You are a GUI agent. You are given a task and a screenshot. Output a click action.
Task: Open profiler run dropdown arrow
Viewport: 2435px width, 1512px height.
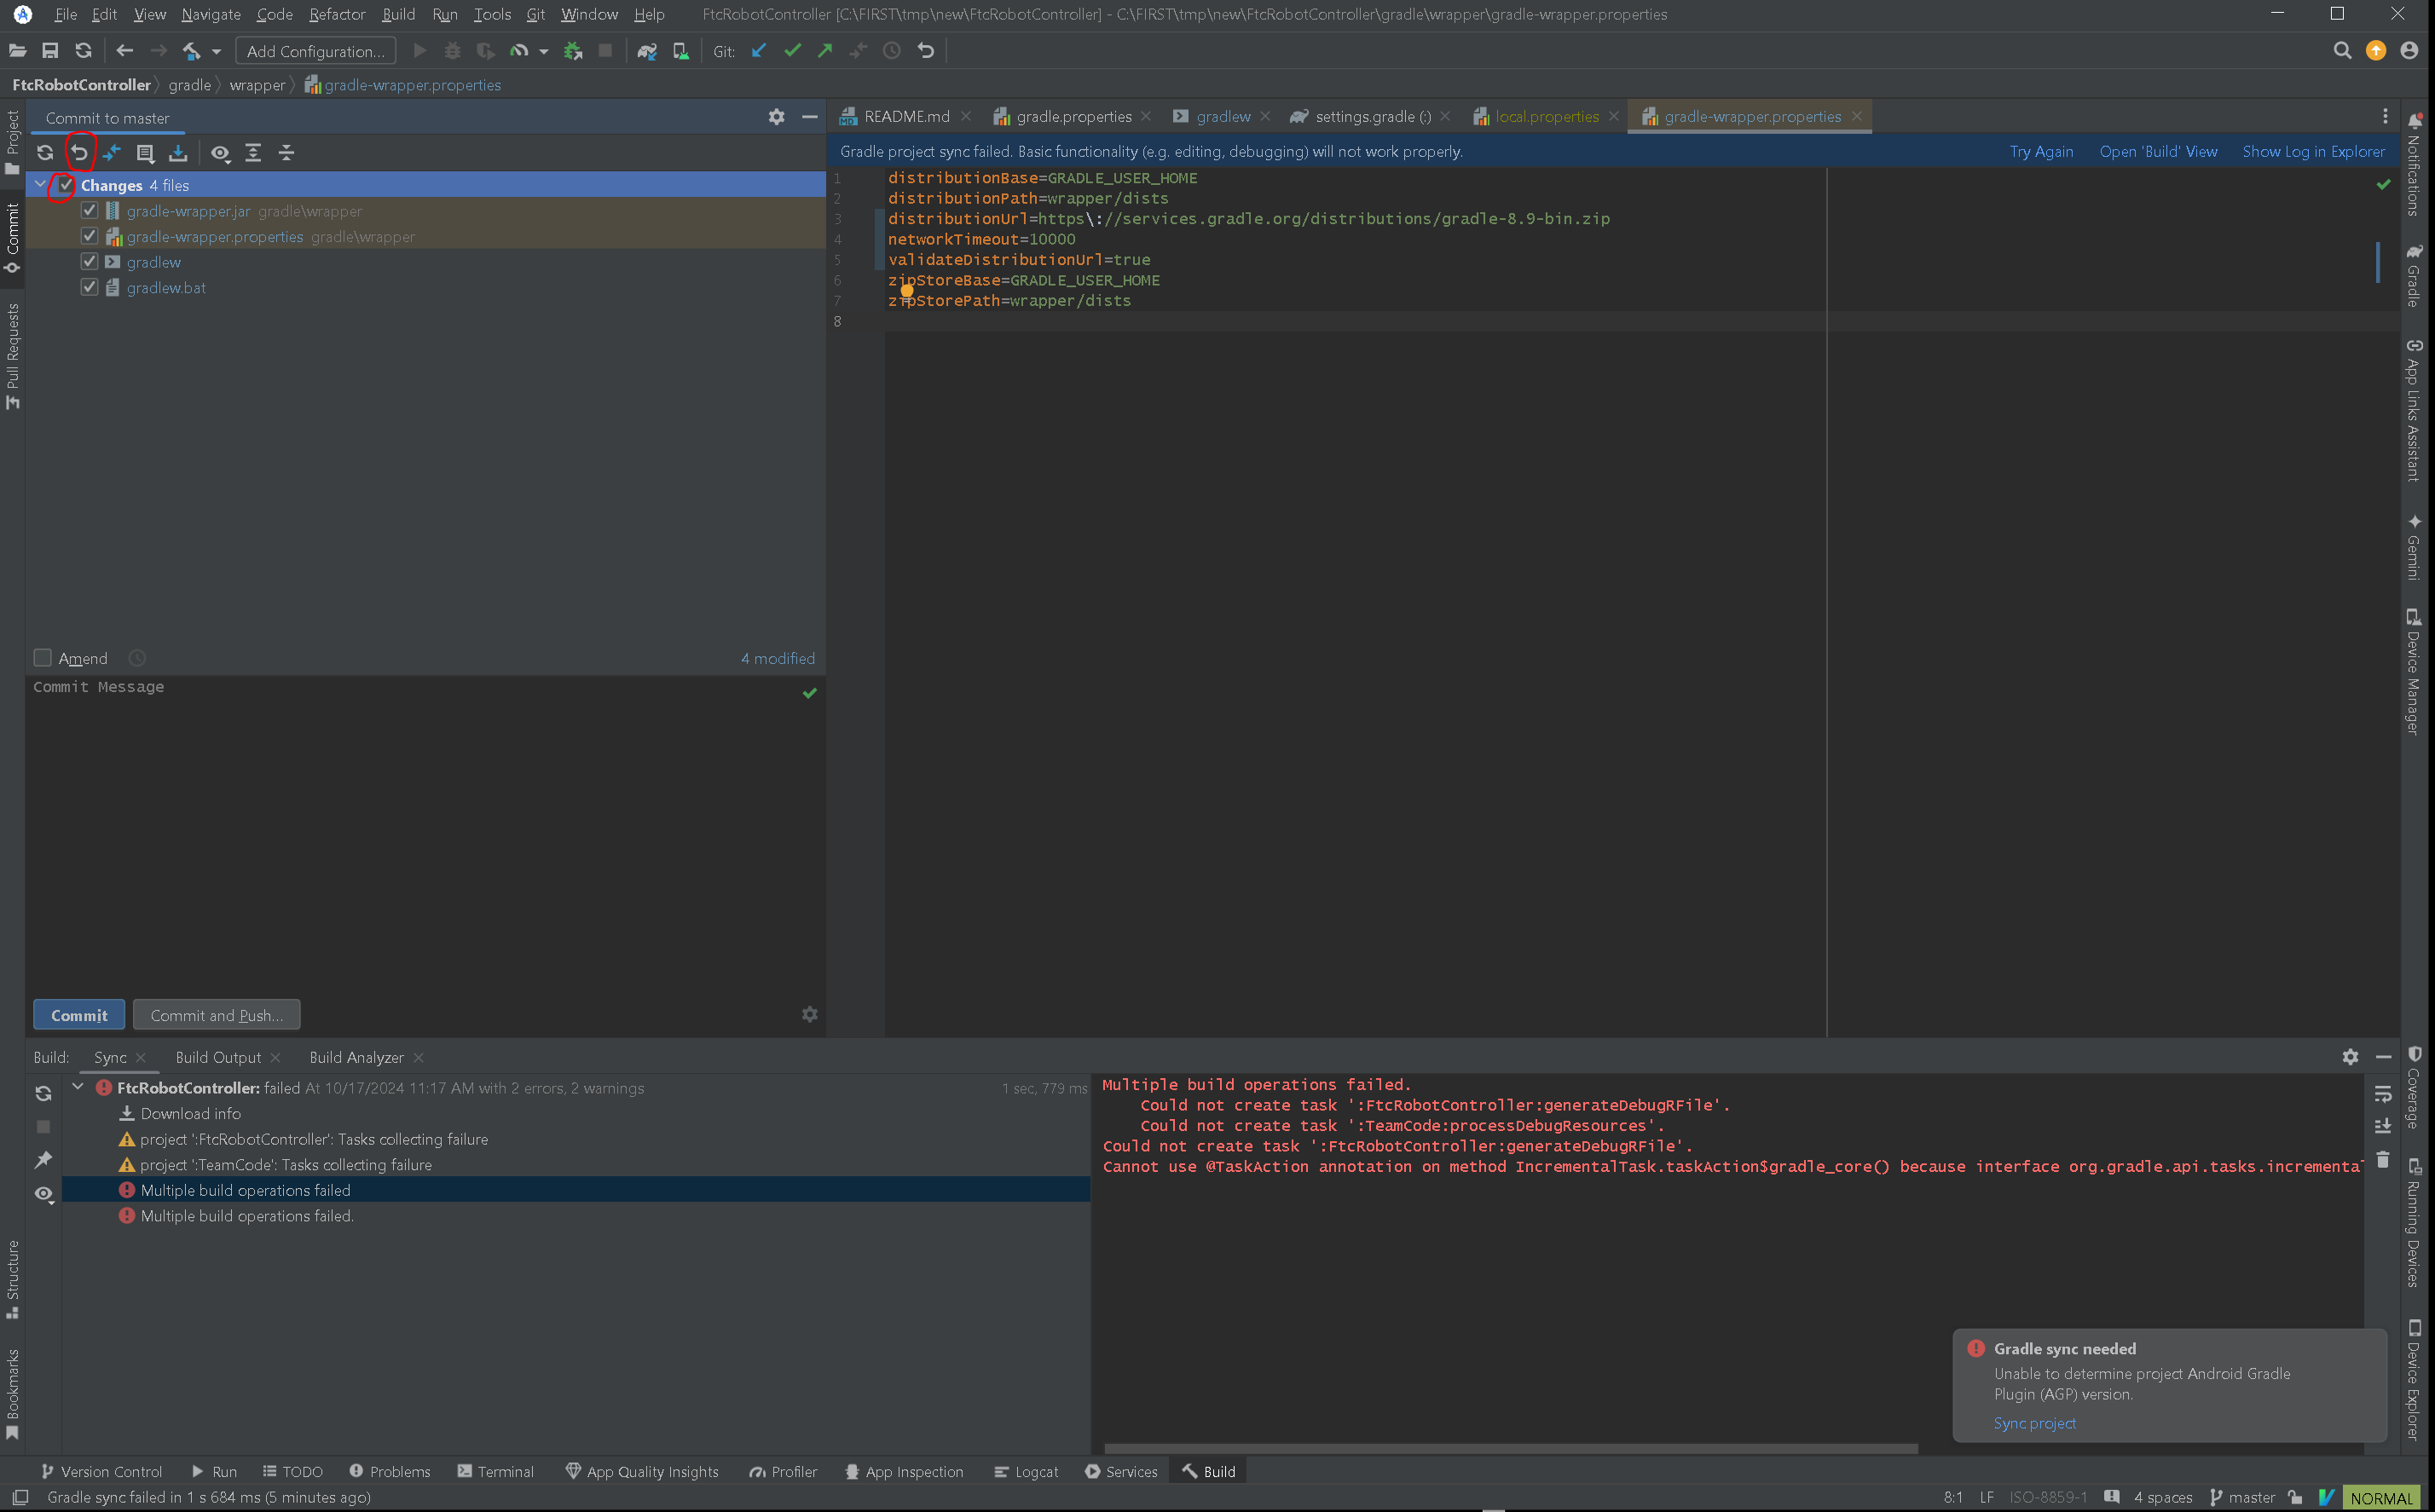coord(544,51)
